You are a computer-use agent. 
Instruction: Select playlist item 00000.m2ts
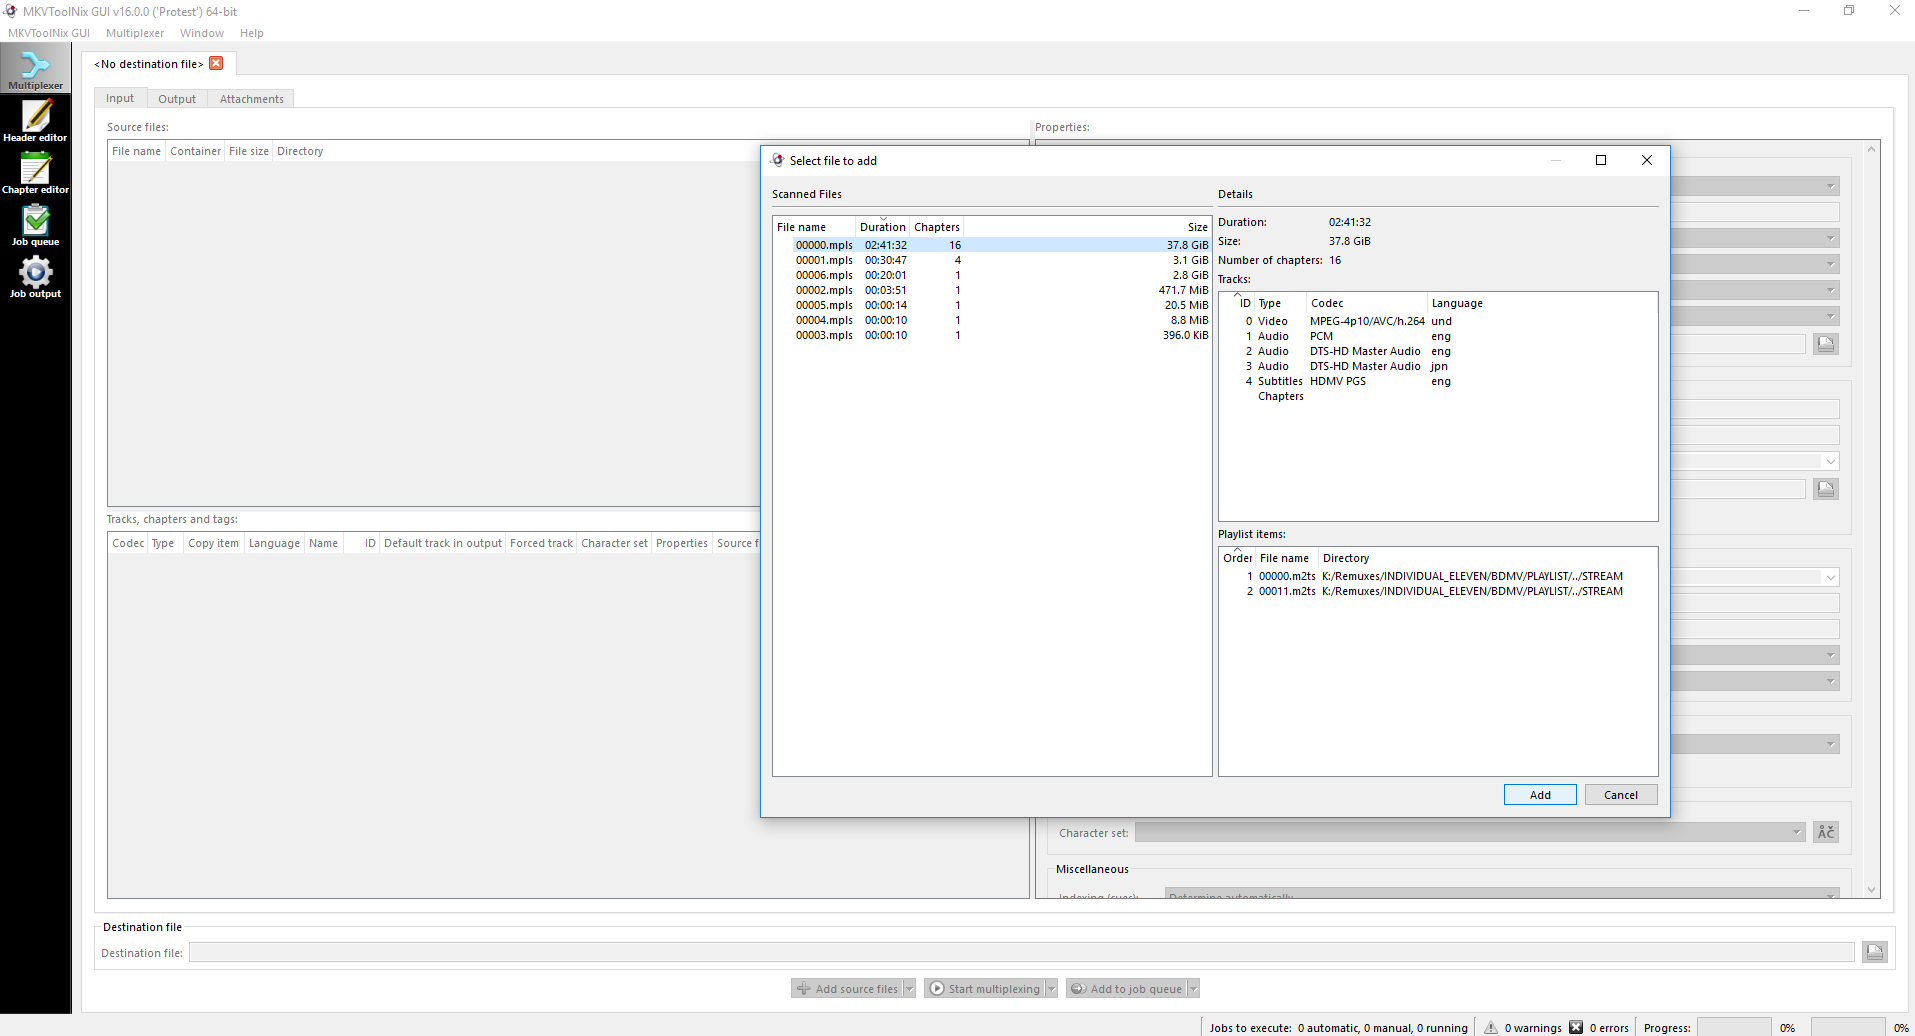[x=1438, y=576]
